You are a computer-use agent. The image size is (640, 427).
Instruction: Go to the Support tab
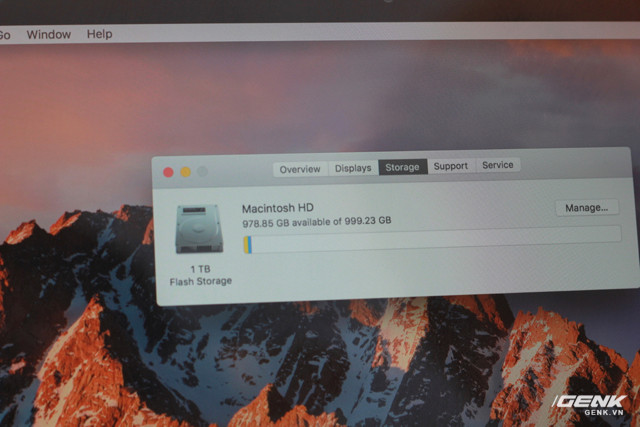[450, 166]
